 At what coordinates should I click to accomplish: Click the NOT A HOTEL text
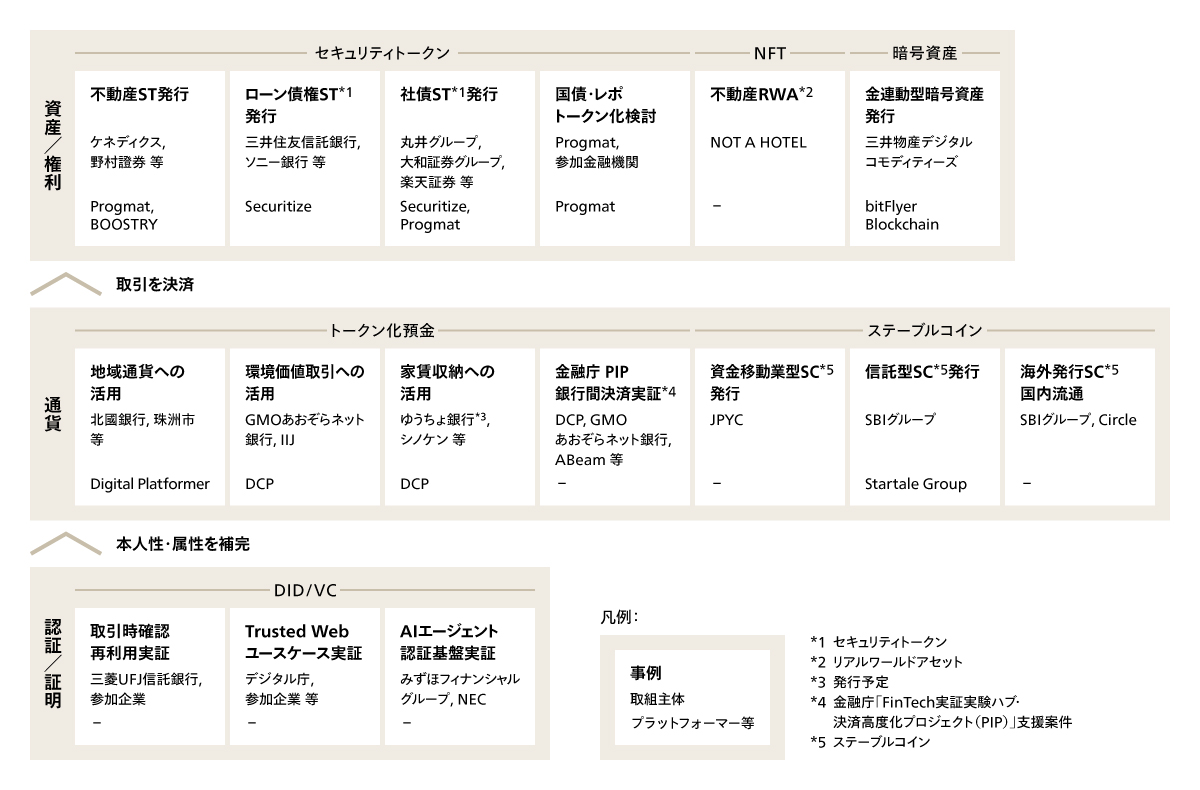pos(758,142)
